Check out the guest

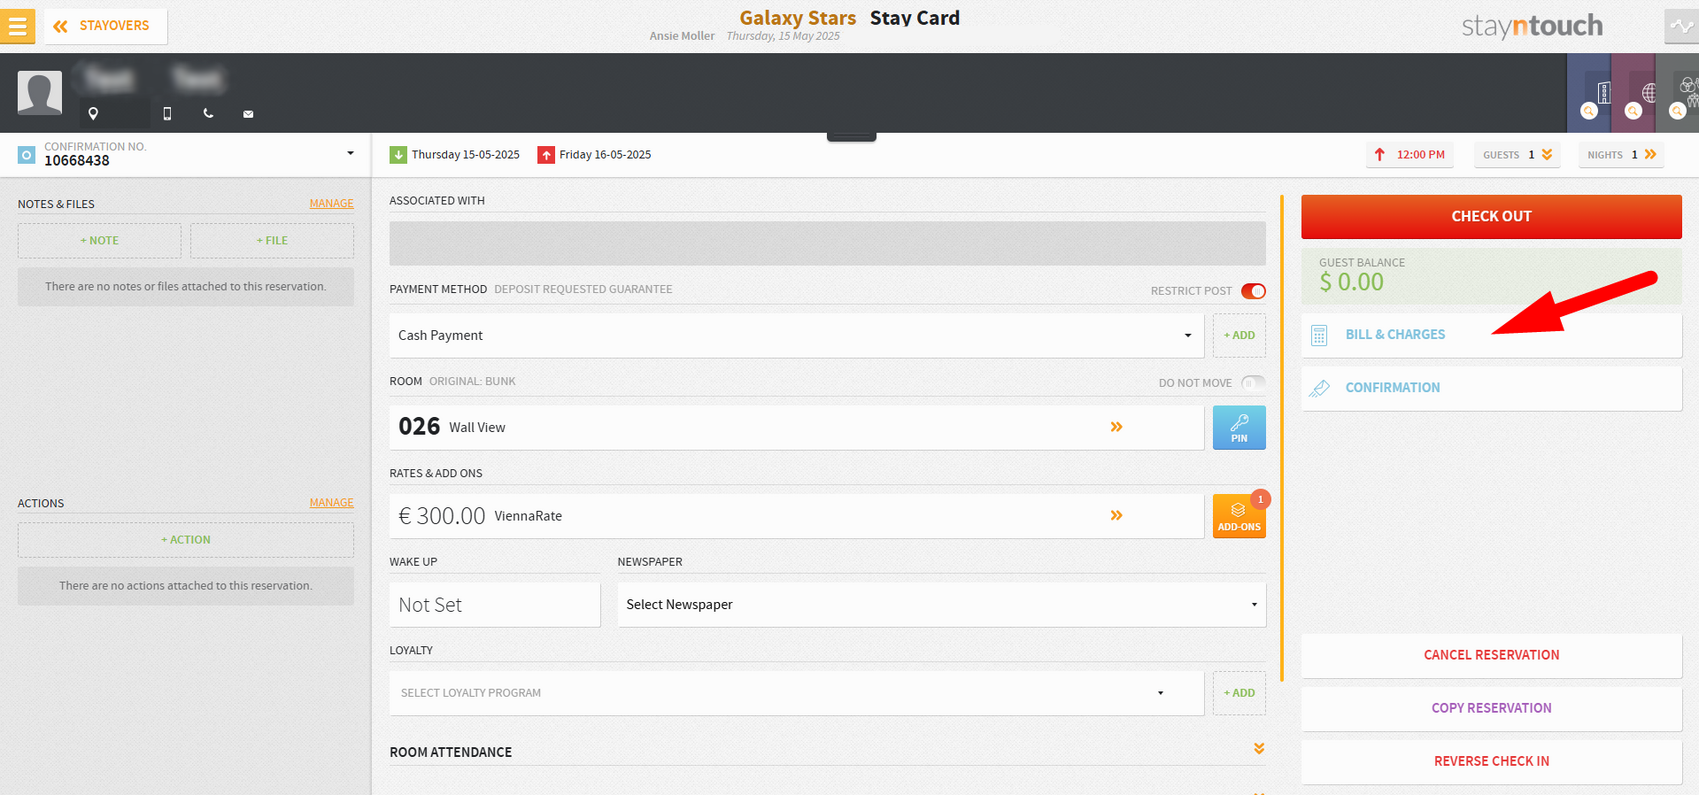coord(1491,216)
